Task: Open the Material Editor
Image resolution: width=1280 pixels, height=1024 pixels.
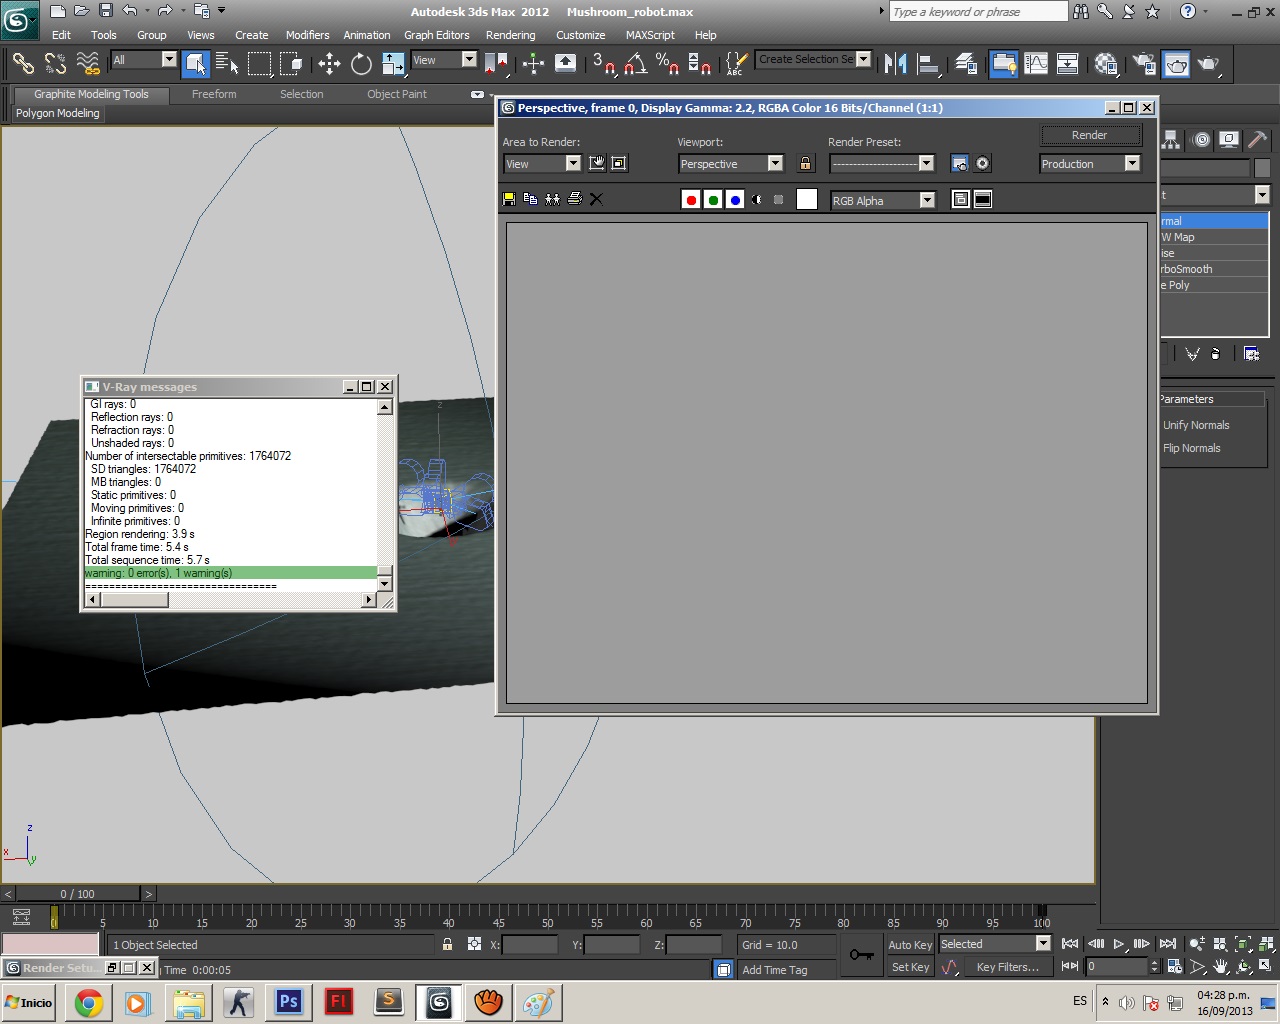Action: pyautogui.click(x=1106, y=63)
